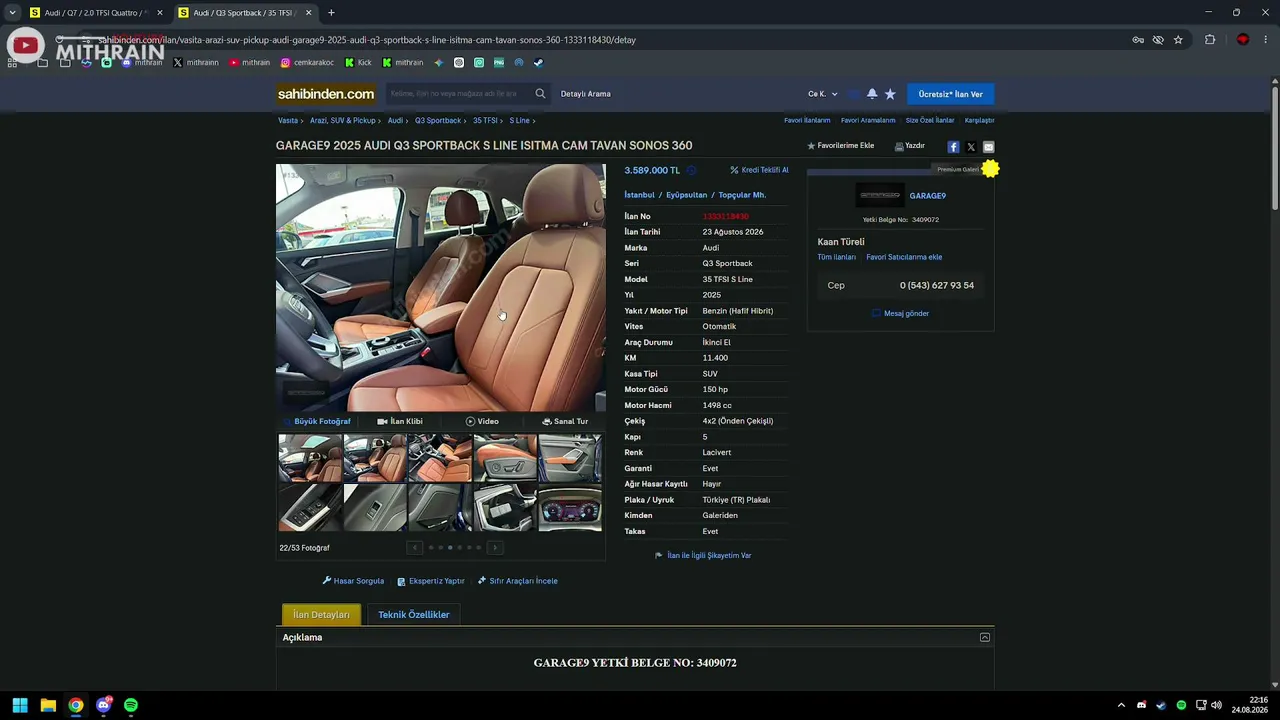Open Hasar Sorgula link
Screen dimensions: 1280x720
click(353, 581)
